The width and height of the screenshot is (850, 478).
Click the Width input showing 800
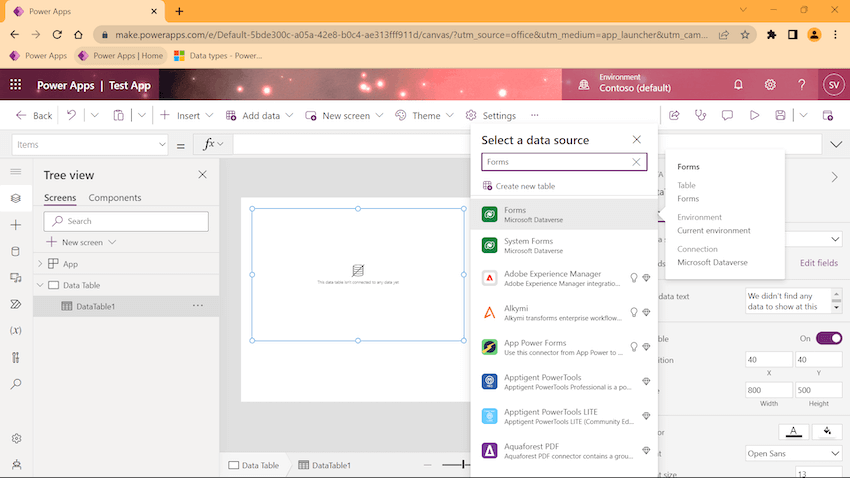click(x=768, y=390)
